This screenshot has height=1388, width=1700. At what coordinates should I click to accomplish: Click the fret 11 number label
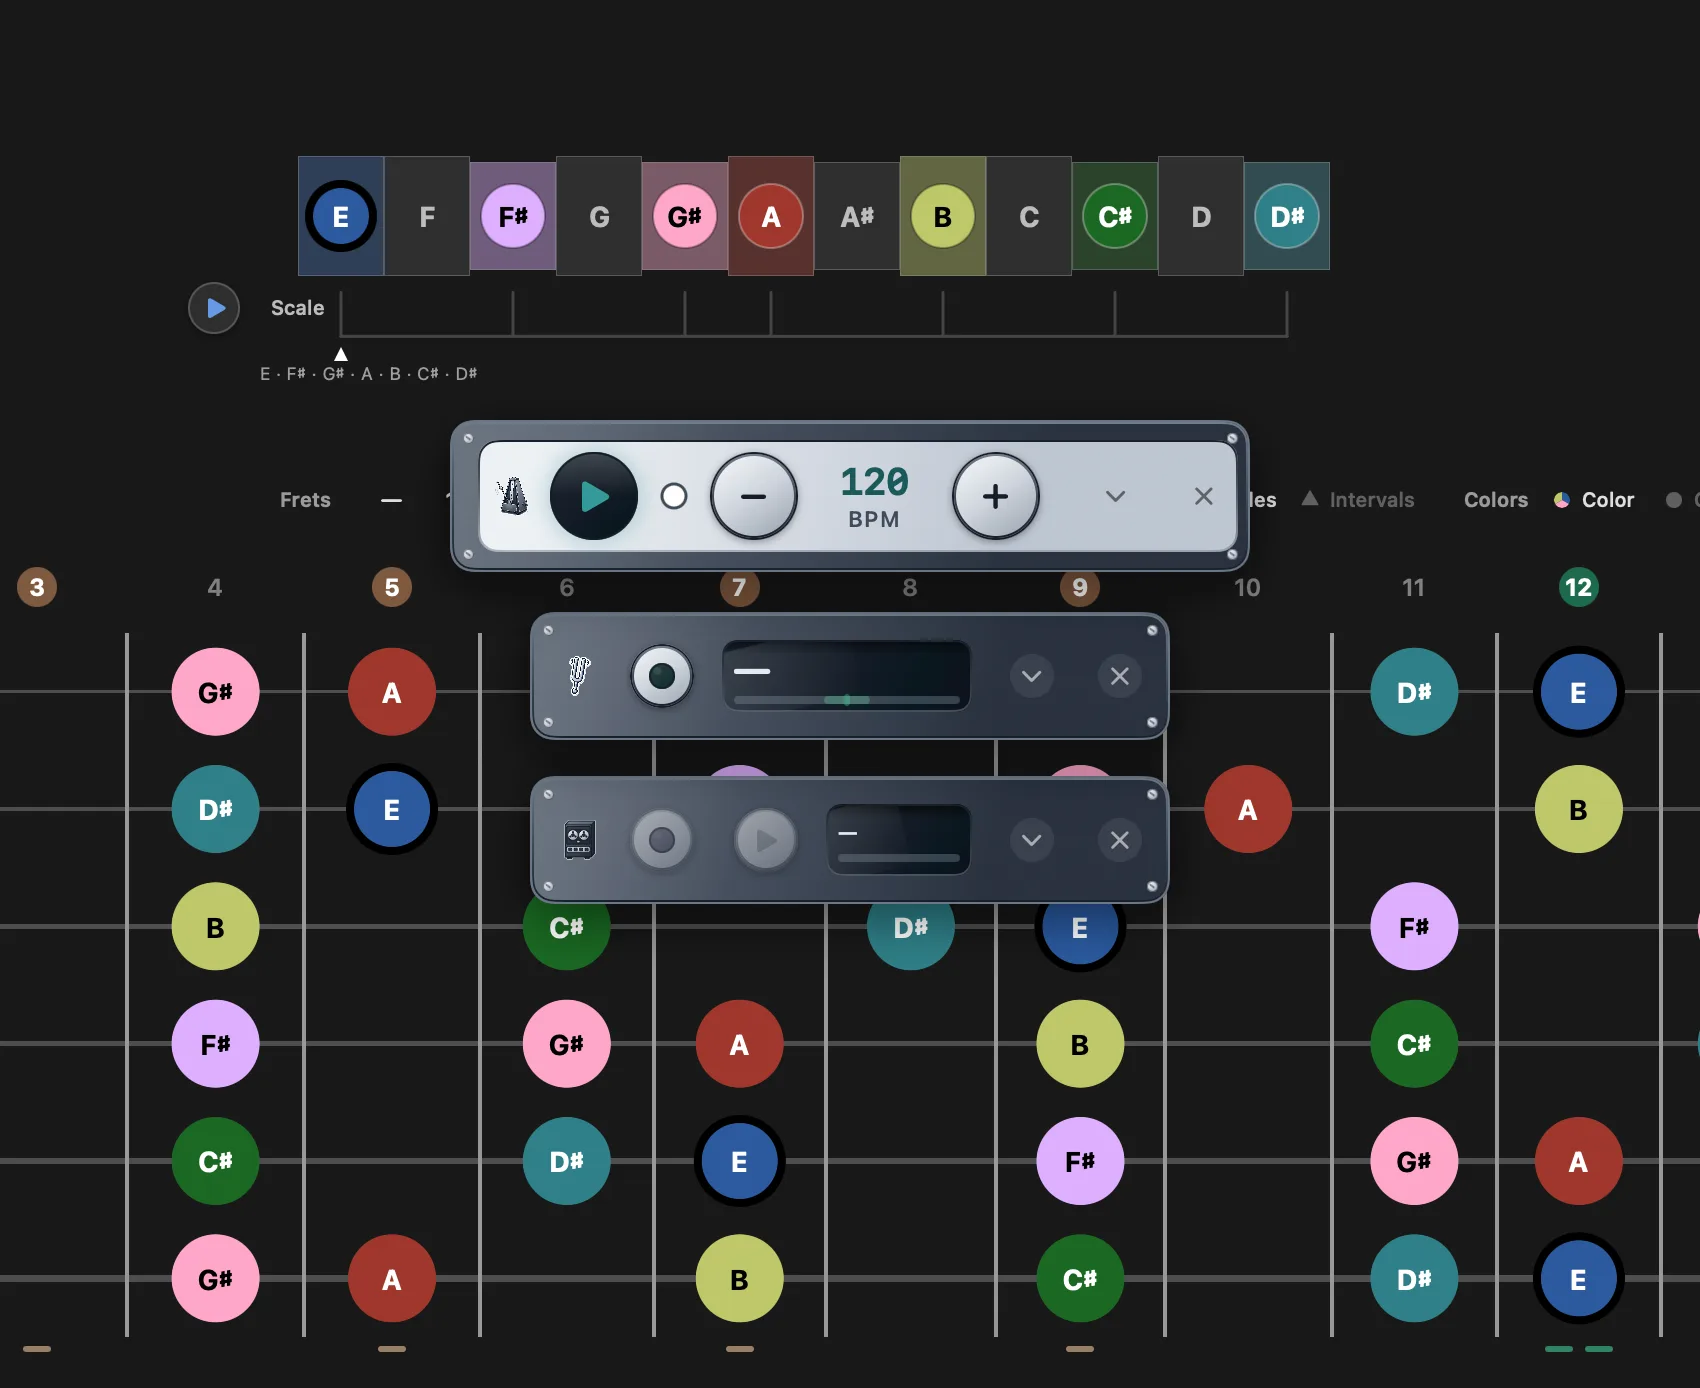pos(1413,587)
